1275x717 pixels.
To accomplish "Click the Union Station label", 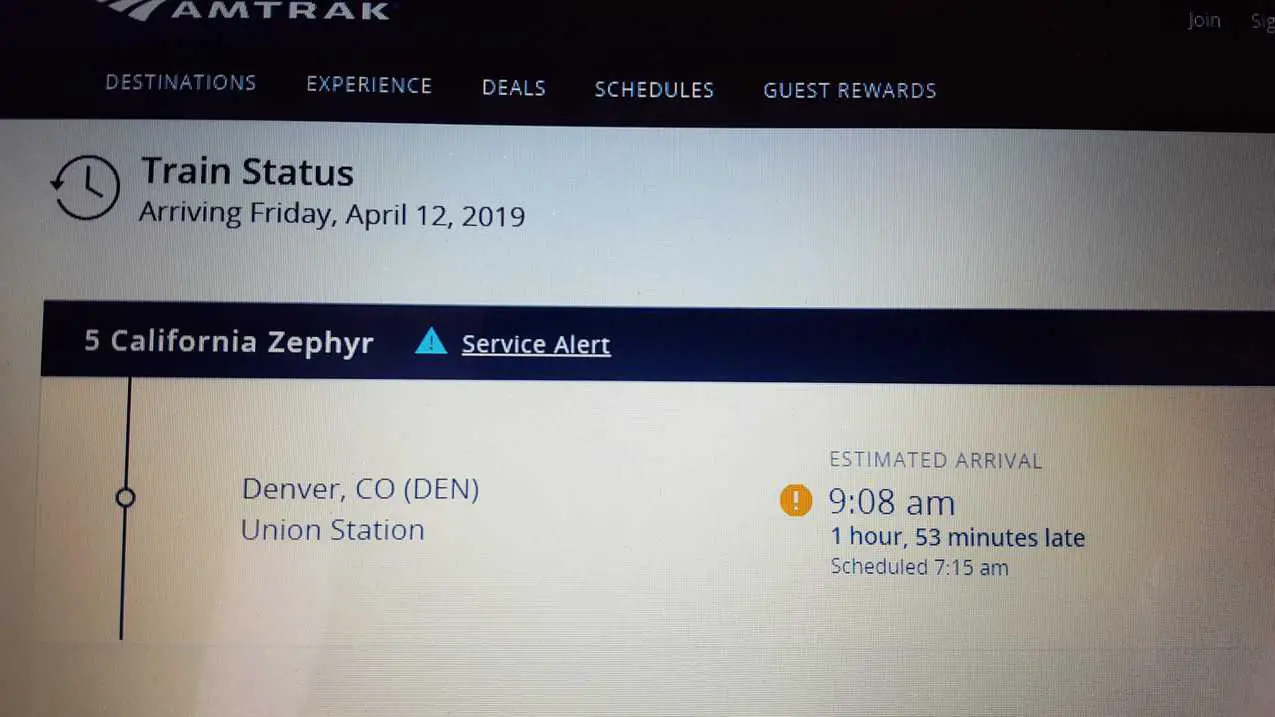I will click(x=332, y=530).
